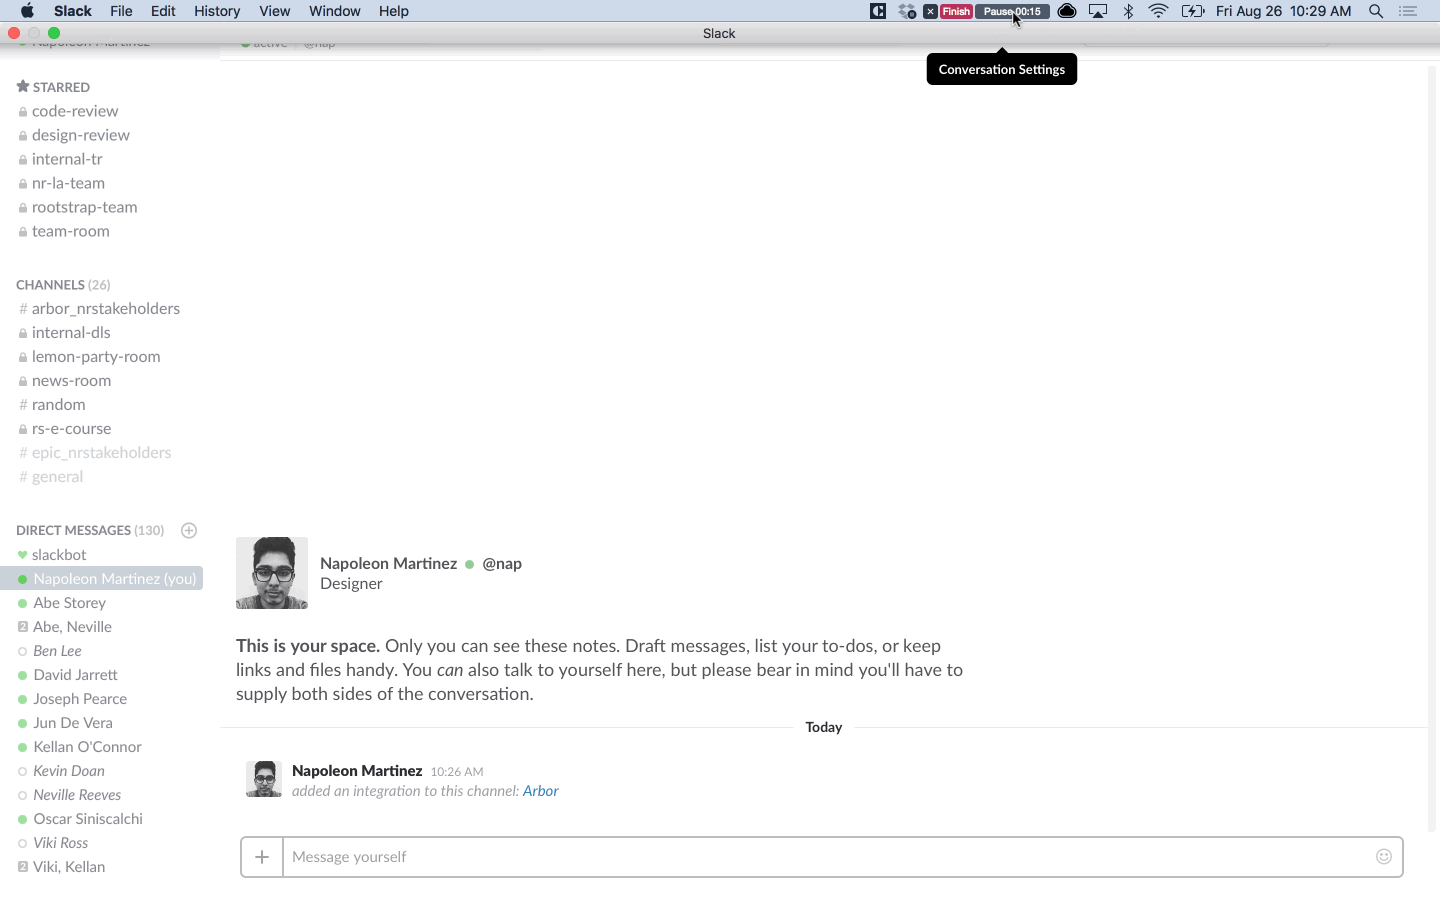This screenshot has width=1440, height=900.
Task: Click the Pause 00:15 recording button
Action: pyautogui.click(x=1012, y=11)
